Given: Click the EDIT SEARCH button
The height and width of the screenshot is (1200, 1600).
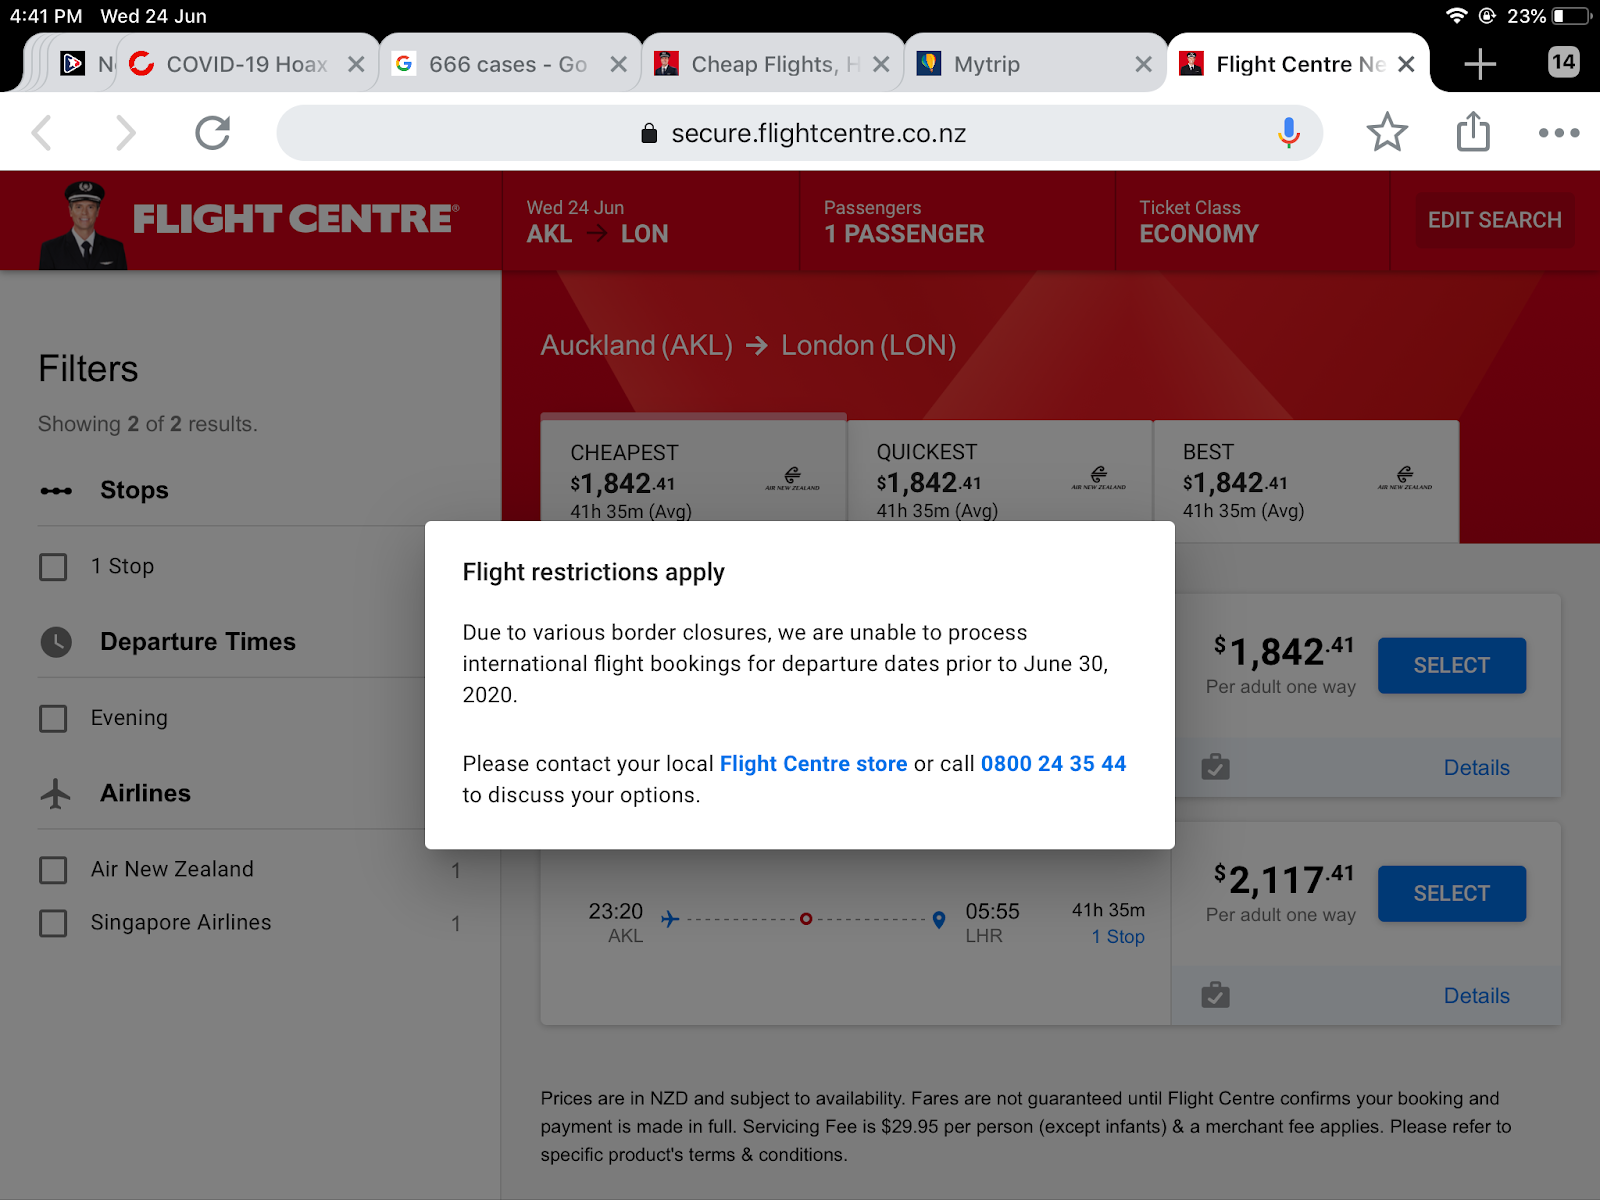Looking at the screenshot, I should [1494, 220].
